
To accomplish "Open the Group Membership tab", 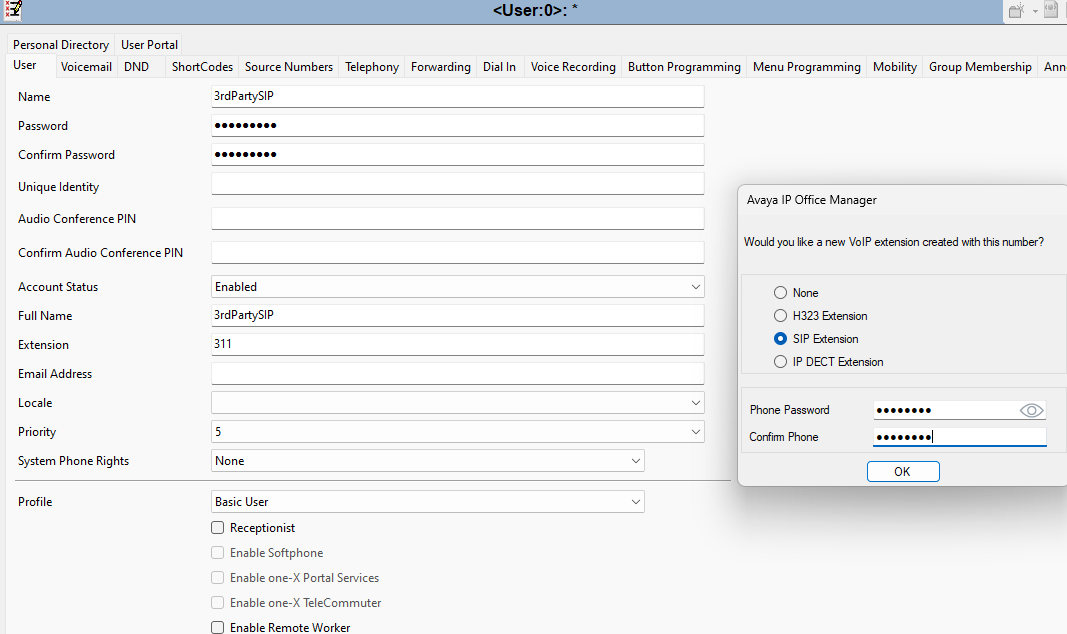I will click(x=980, y=67).
